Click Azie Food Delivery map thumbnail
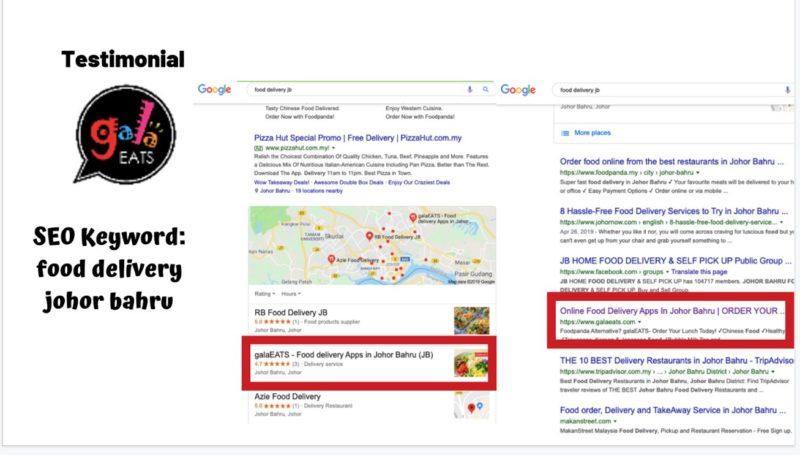800x455 pixels. tap(471, 405)
